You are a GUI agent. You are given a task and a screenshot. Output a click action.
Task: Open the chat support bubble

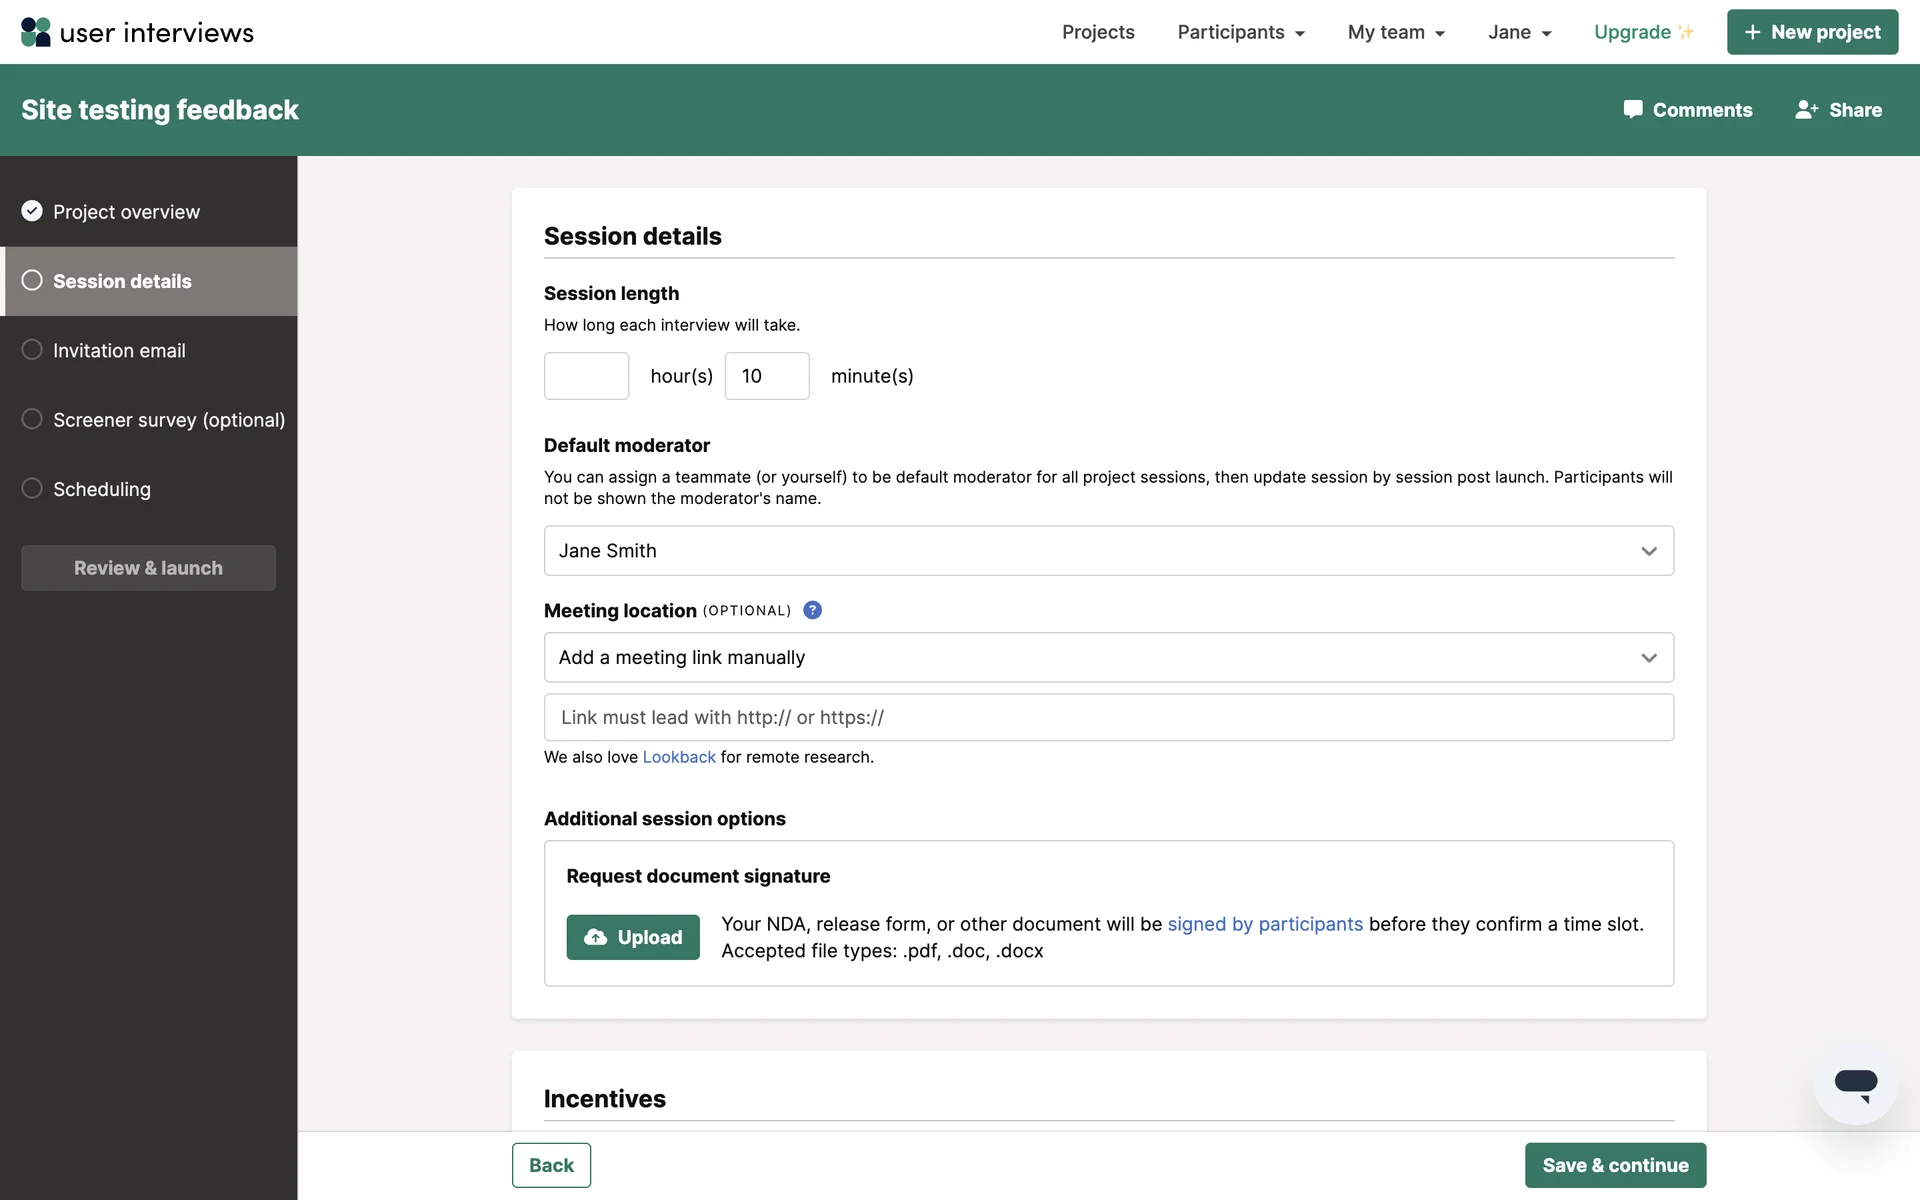pyautogui.click(x=1855, y=1083)
